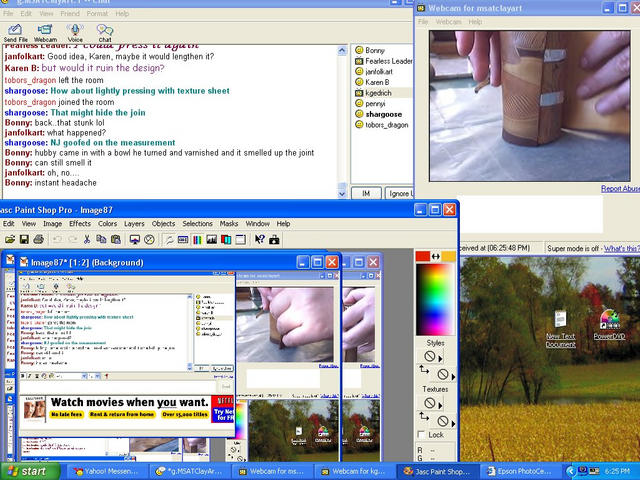Viewport: 640px width, 480px height.
Task: Click Netflix movie ad in Image87 window
Action: (127, 409)
